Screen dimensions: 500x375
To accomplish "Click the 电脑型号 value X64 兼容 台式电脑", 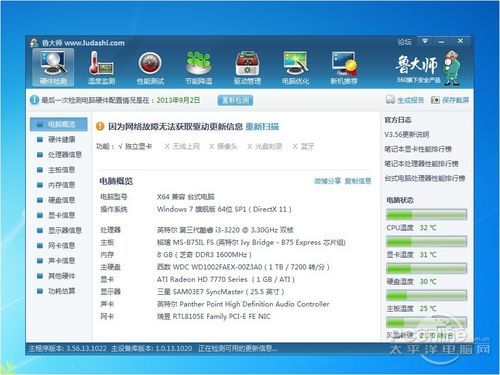I will pos(186,197).
